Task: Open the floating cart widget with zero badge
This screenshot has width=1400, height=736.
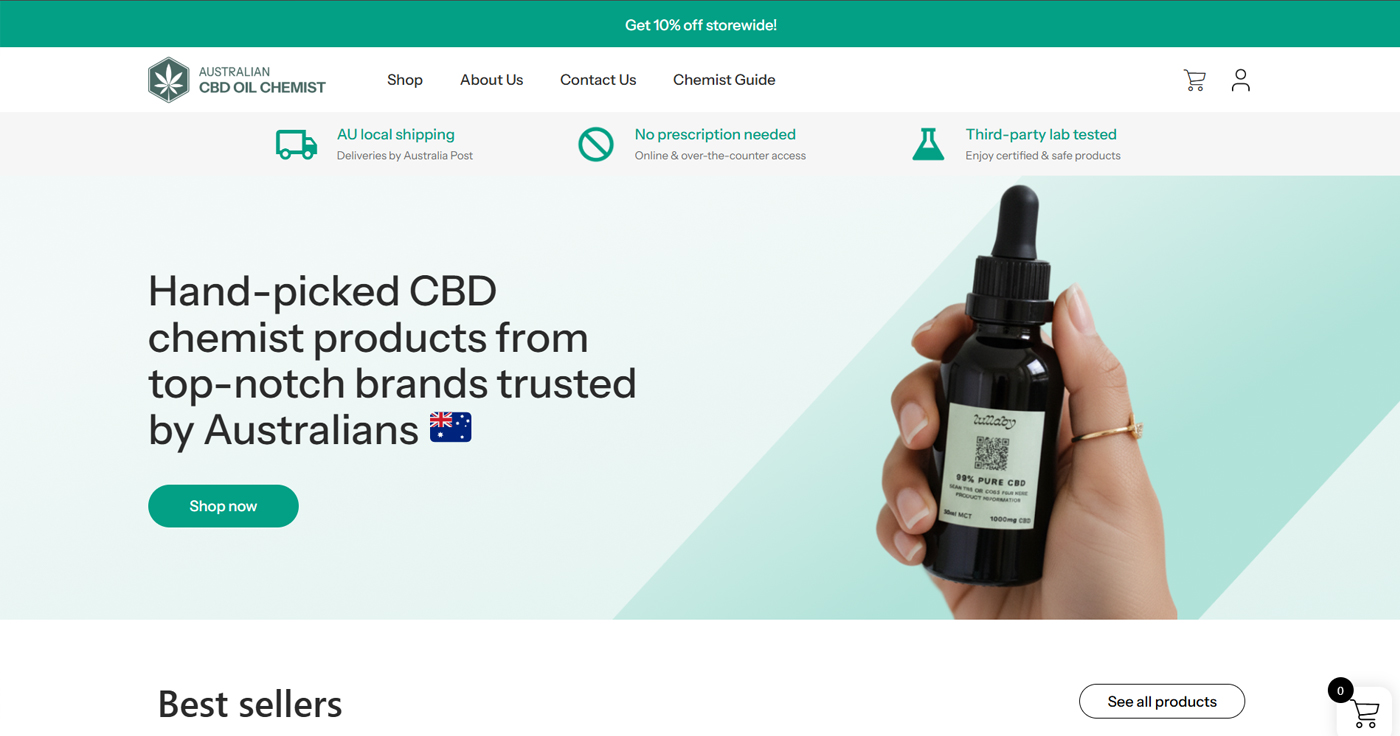Action: click(x=1362, y=708)
